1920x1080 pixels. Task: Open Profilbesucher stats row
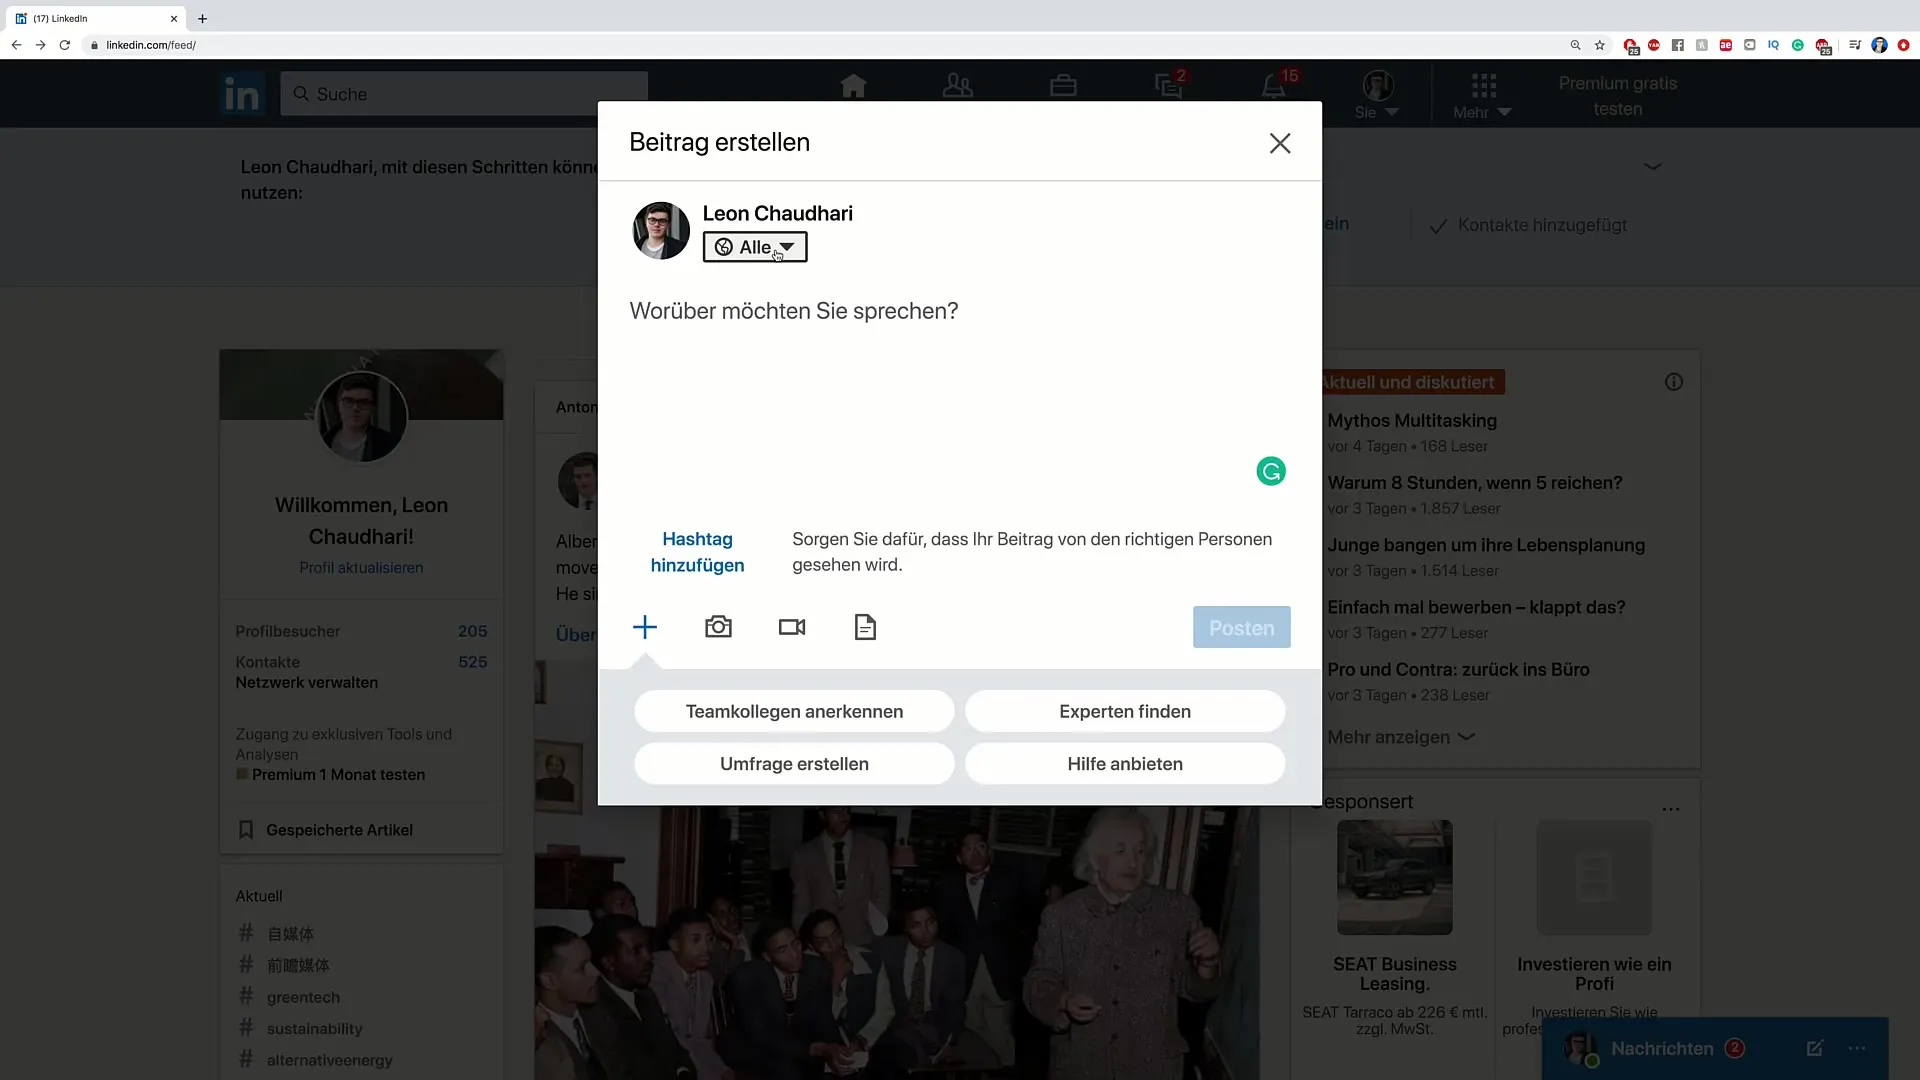[361, 631]
